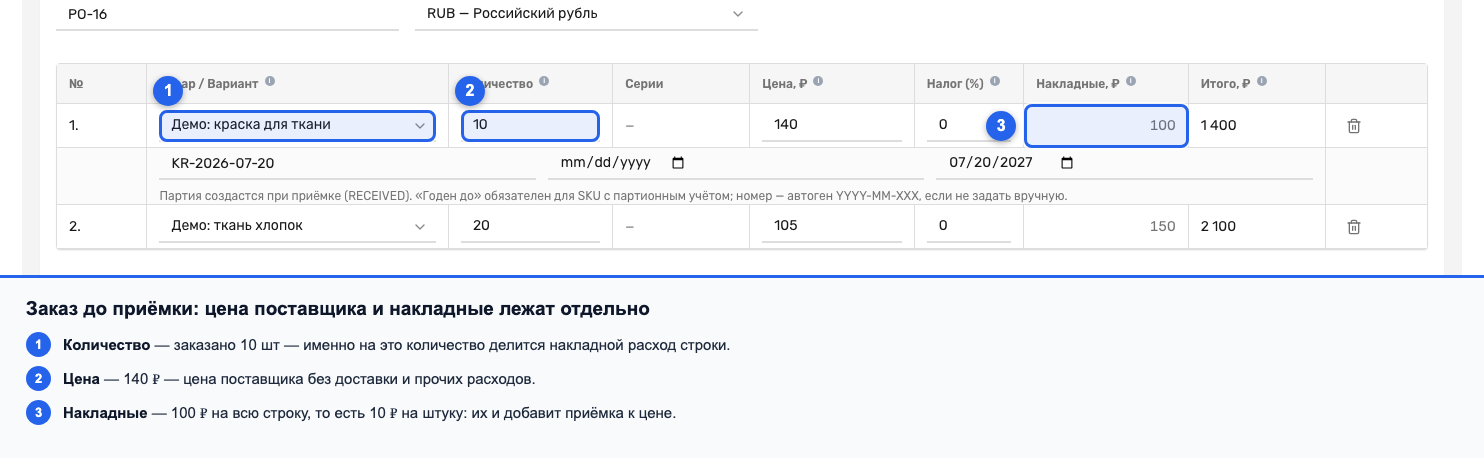
Task: Click row number '2.'
Action: [75, 226]
